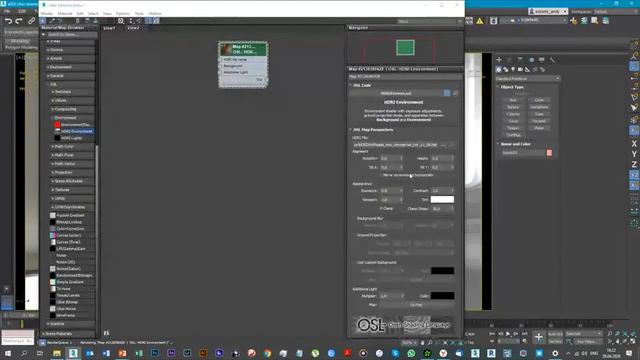Screen dimensions: 640x360
Task: Open white Tint color swatch
Action: pyautogui.click(x=442, y=200)
